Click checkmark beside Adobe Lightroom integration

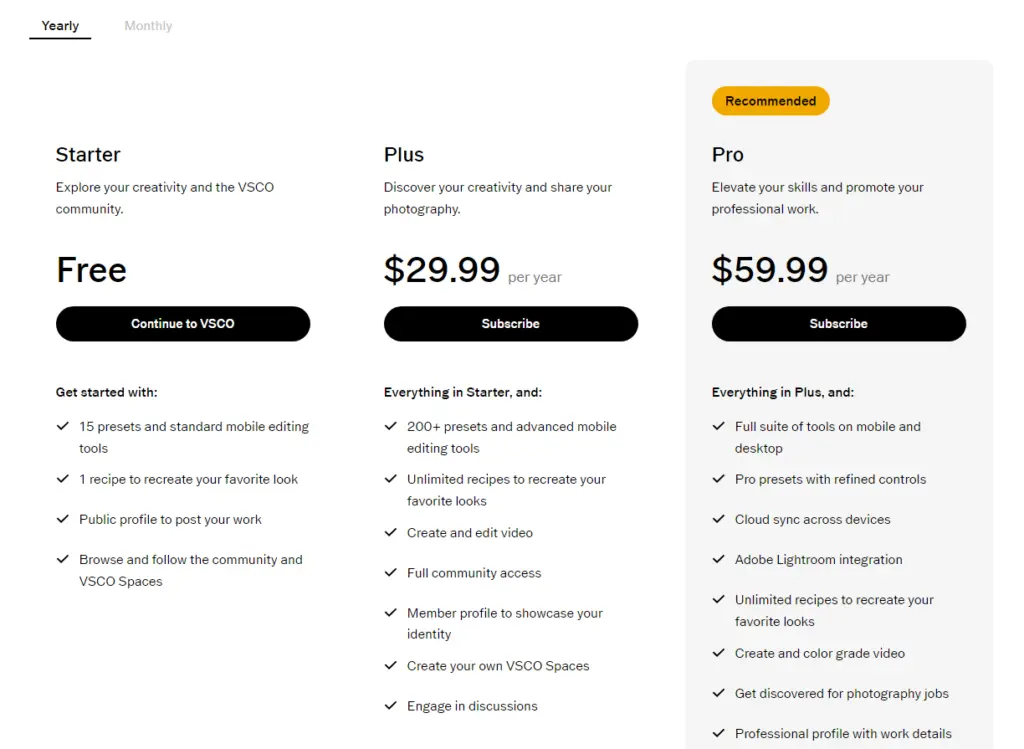pos(718,559)
